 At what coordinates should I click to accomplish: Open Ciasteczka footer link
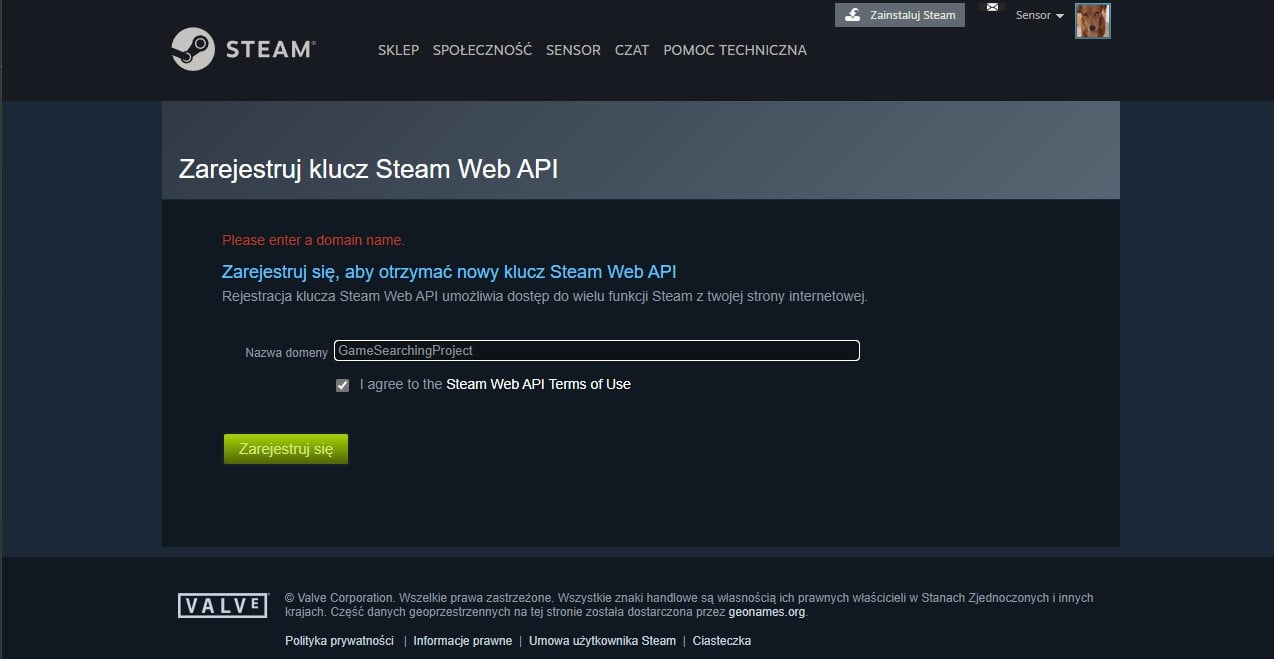tap(722, 641)
